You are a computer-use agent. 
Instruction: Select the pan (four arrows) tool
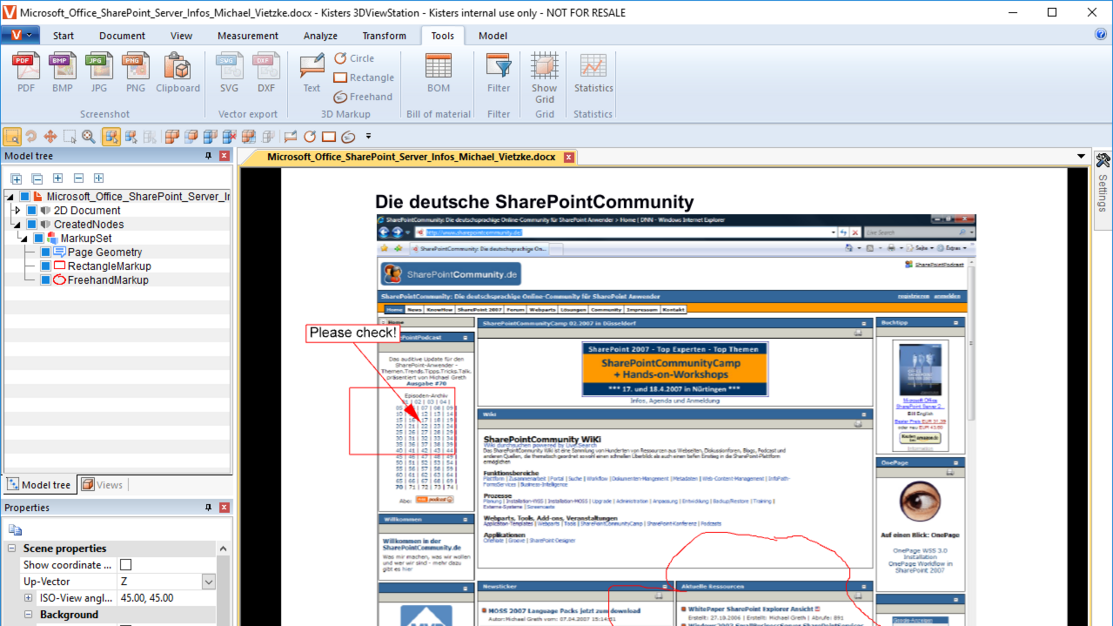click(x=50, y=136)
